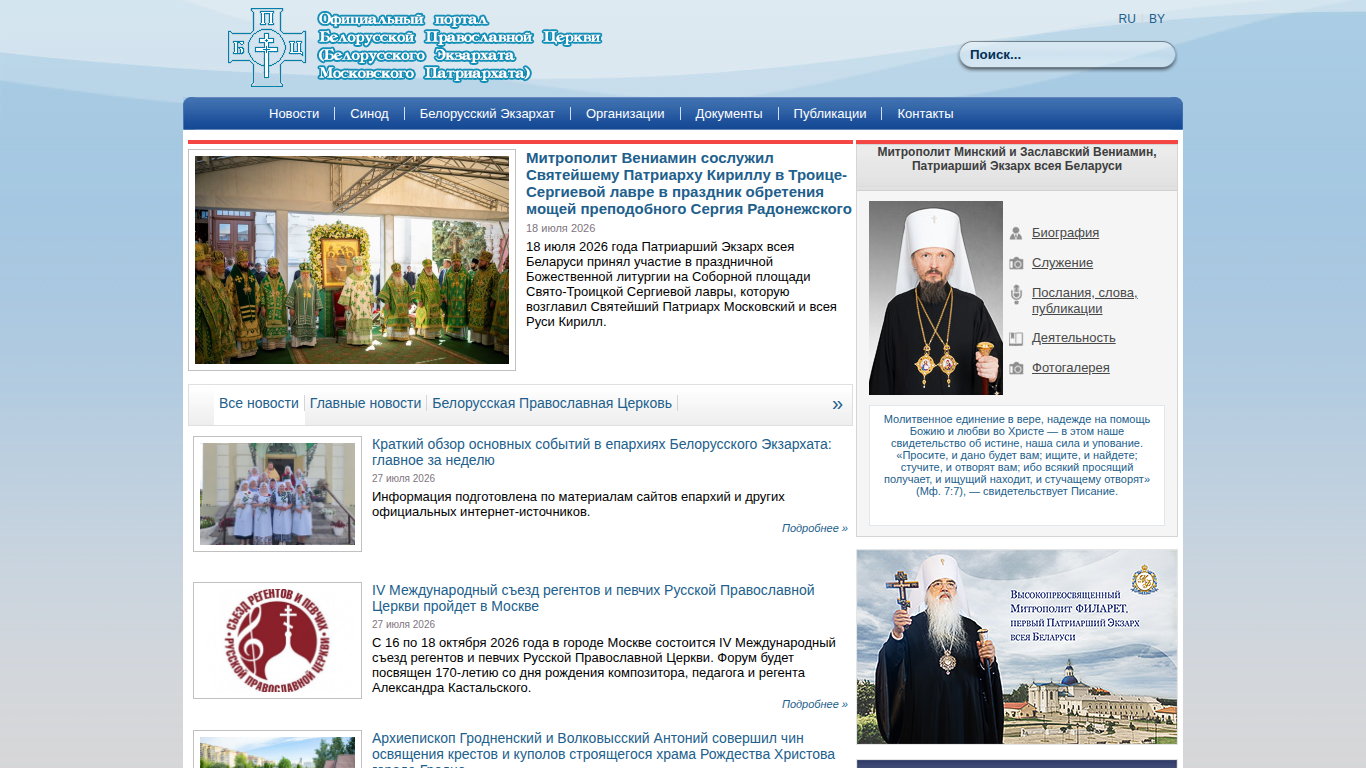Switch site language to RU
This screenshot has height=768, width=1366.
1127,19
